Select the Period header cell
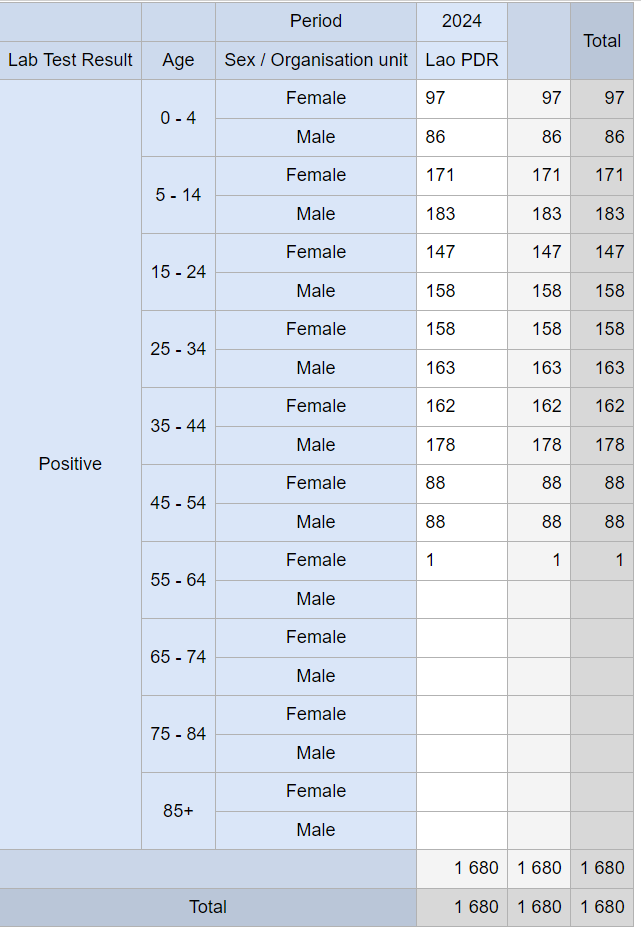Image resolution: width=641 pixels, height=927 pixels. [316, 22]
